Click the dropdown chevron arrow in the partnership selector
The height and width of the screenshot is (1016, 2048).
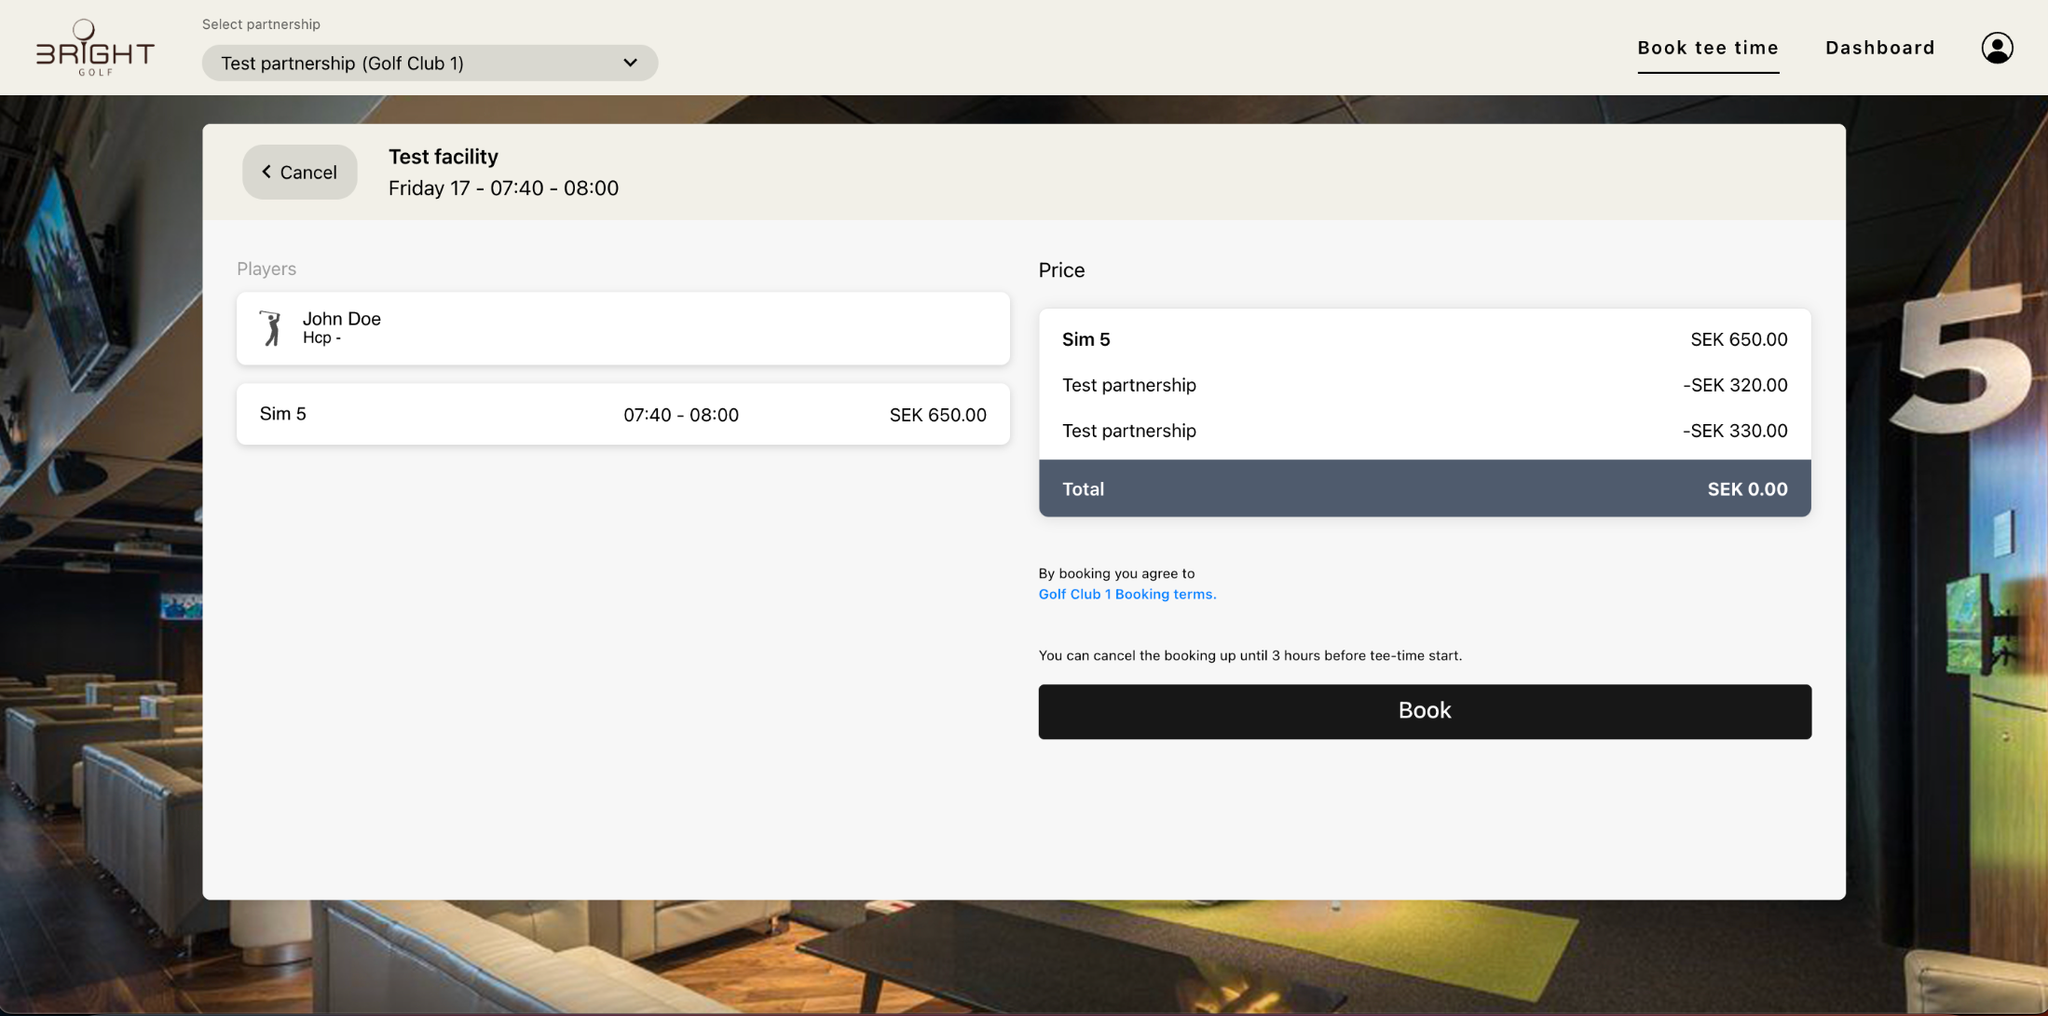click(x=630, y=63)
